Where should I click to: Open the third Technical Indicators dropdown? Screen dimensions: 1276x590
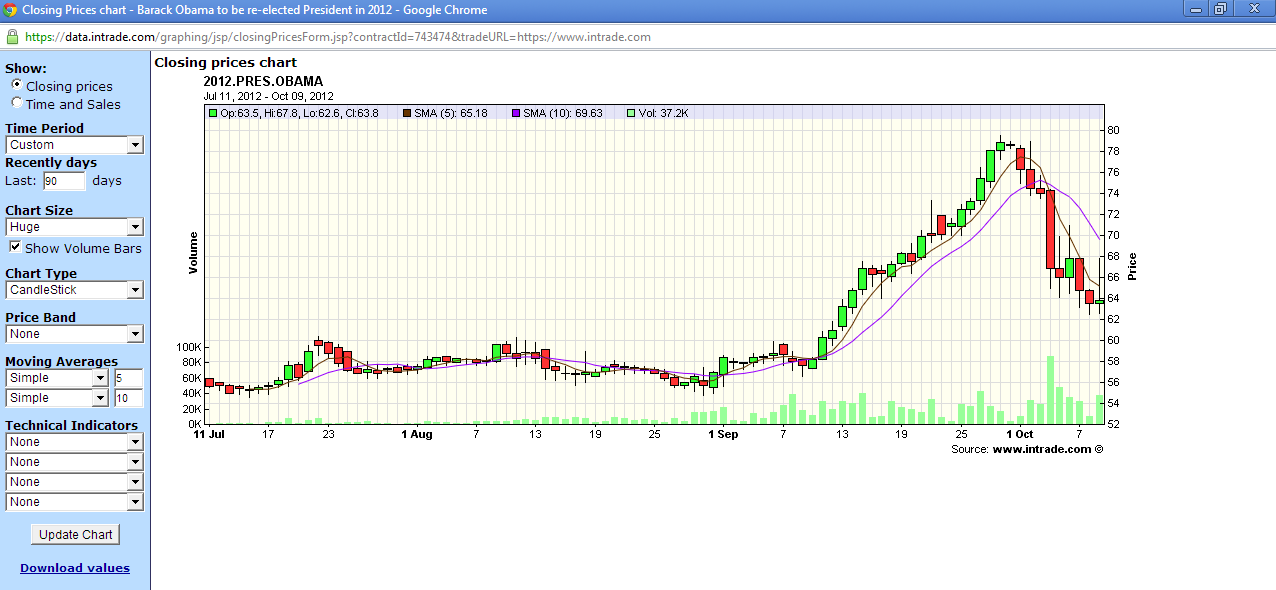click(x=75, y=482)
